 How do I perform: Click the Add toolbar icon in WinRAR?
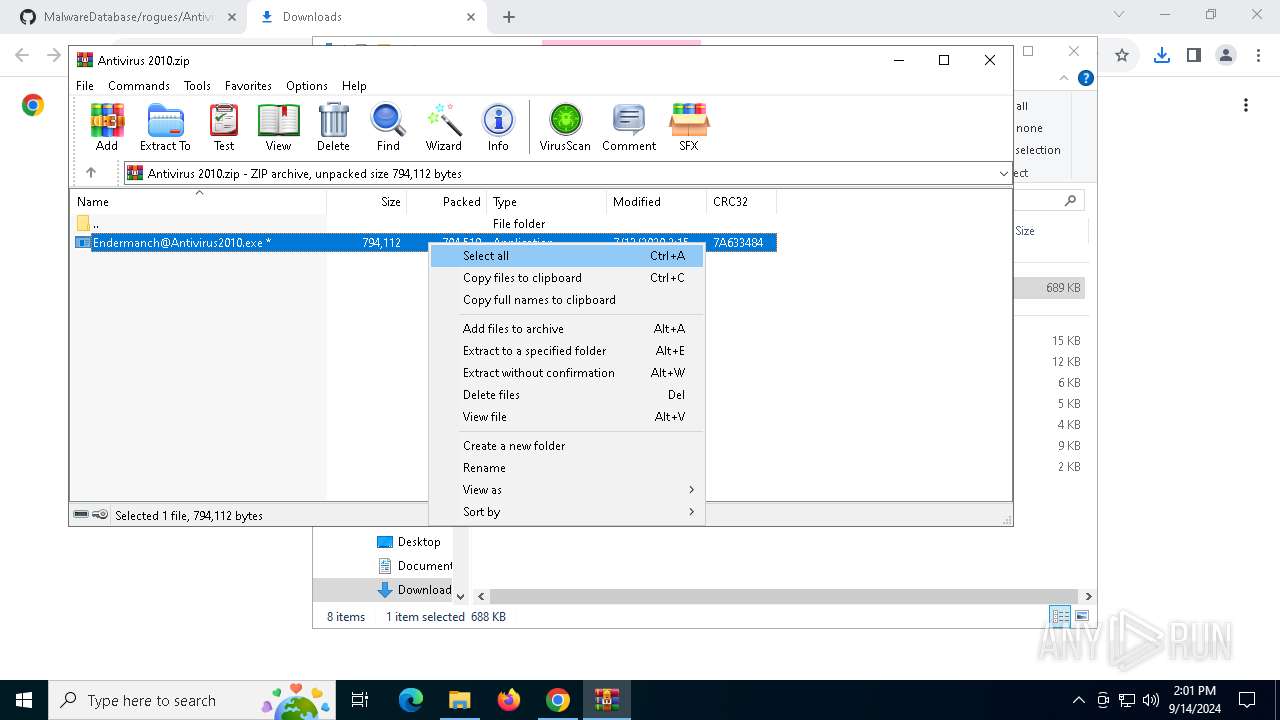coord(107,127)
